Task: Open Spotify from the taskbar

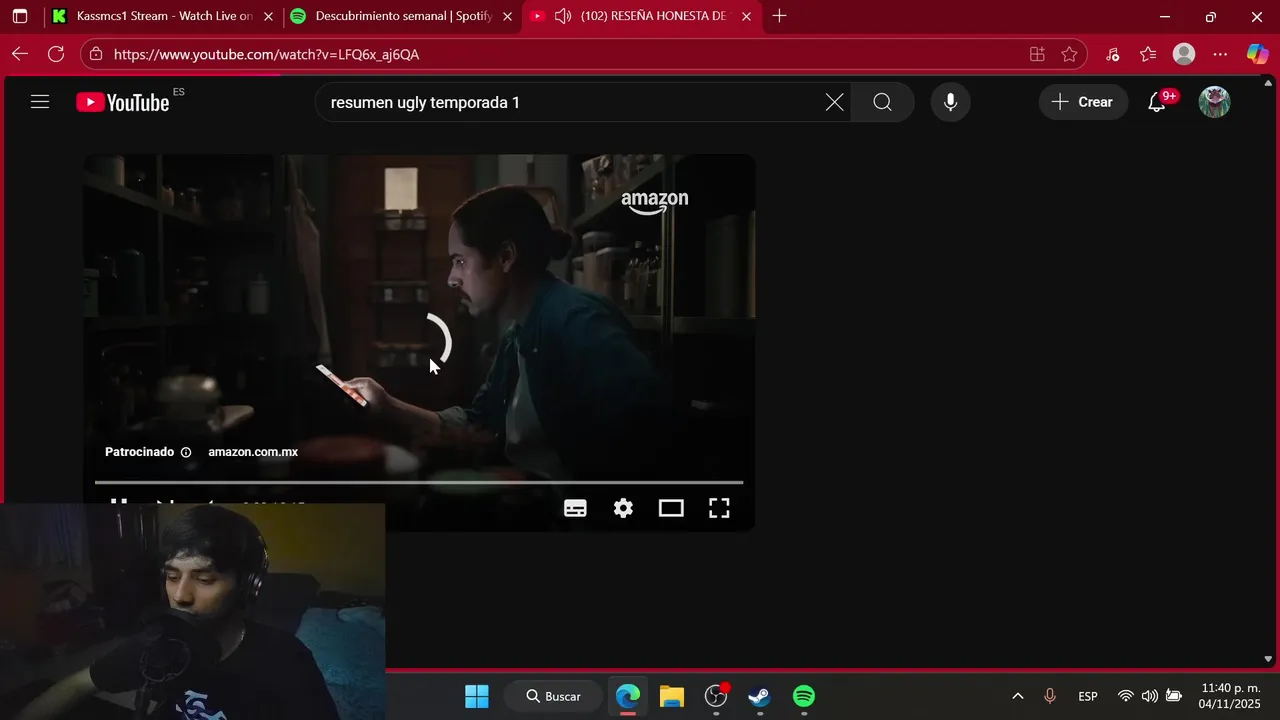Action: pos(804,696)
